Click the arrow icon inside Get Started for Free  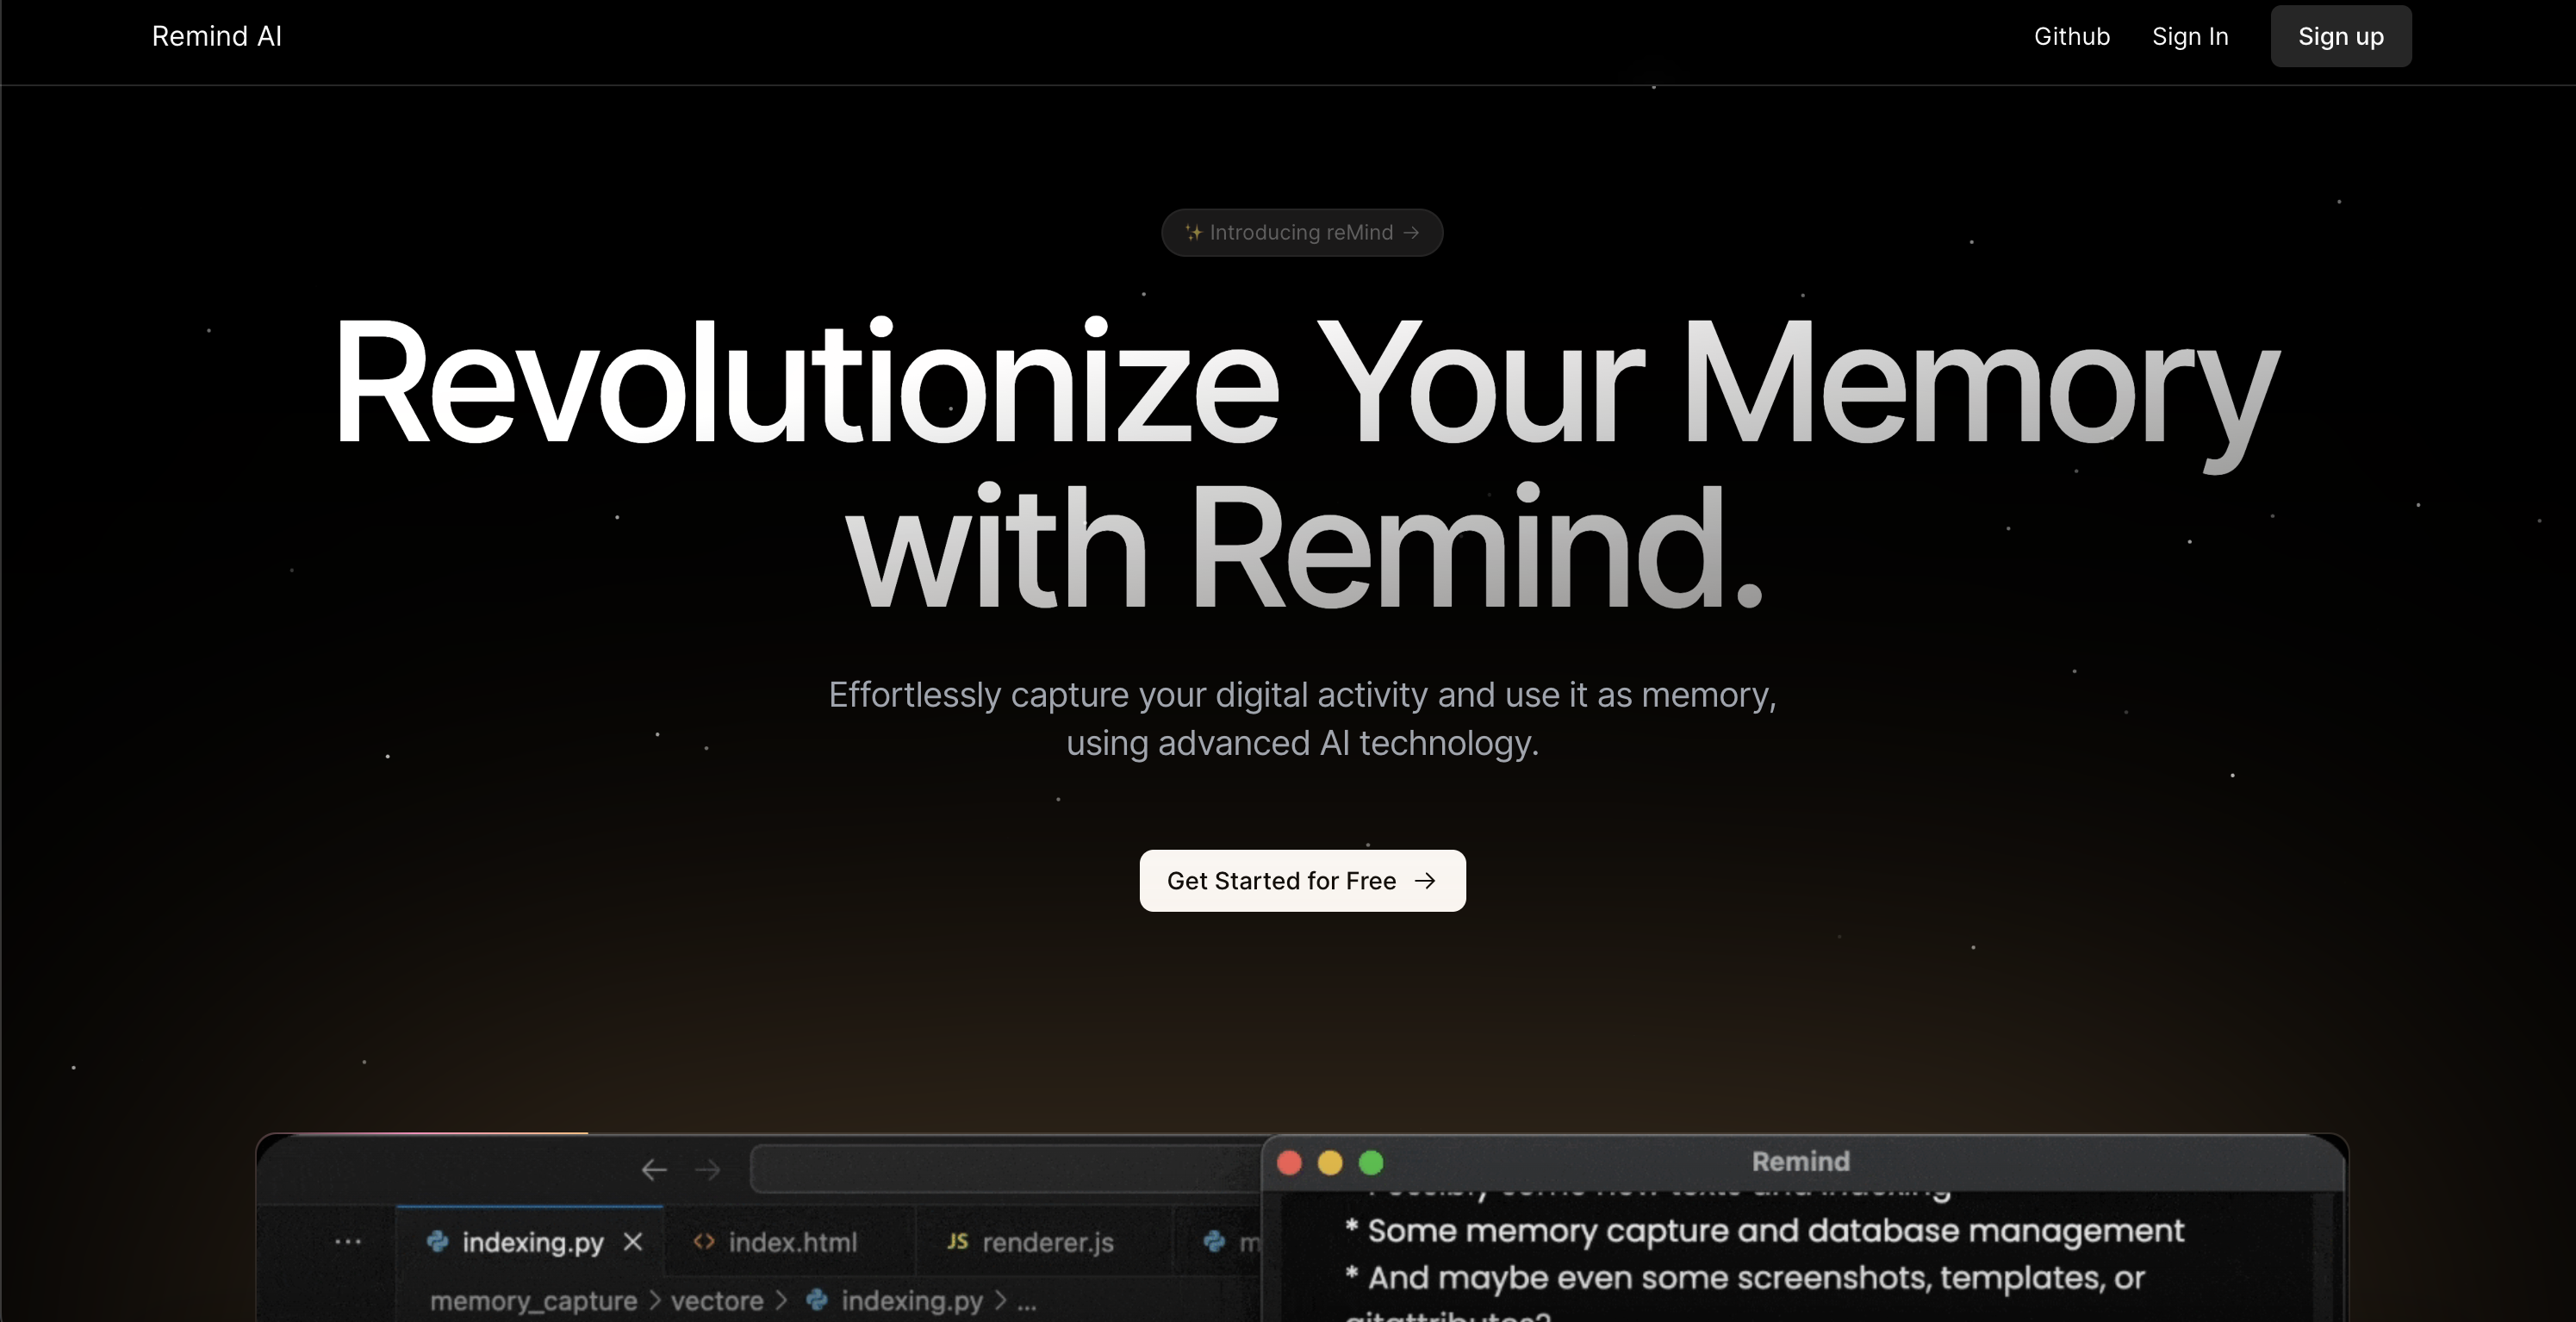[1424, 881]
